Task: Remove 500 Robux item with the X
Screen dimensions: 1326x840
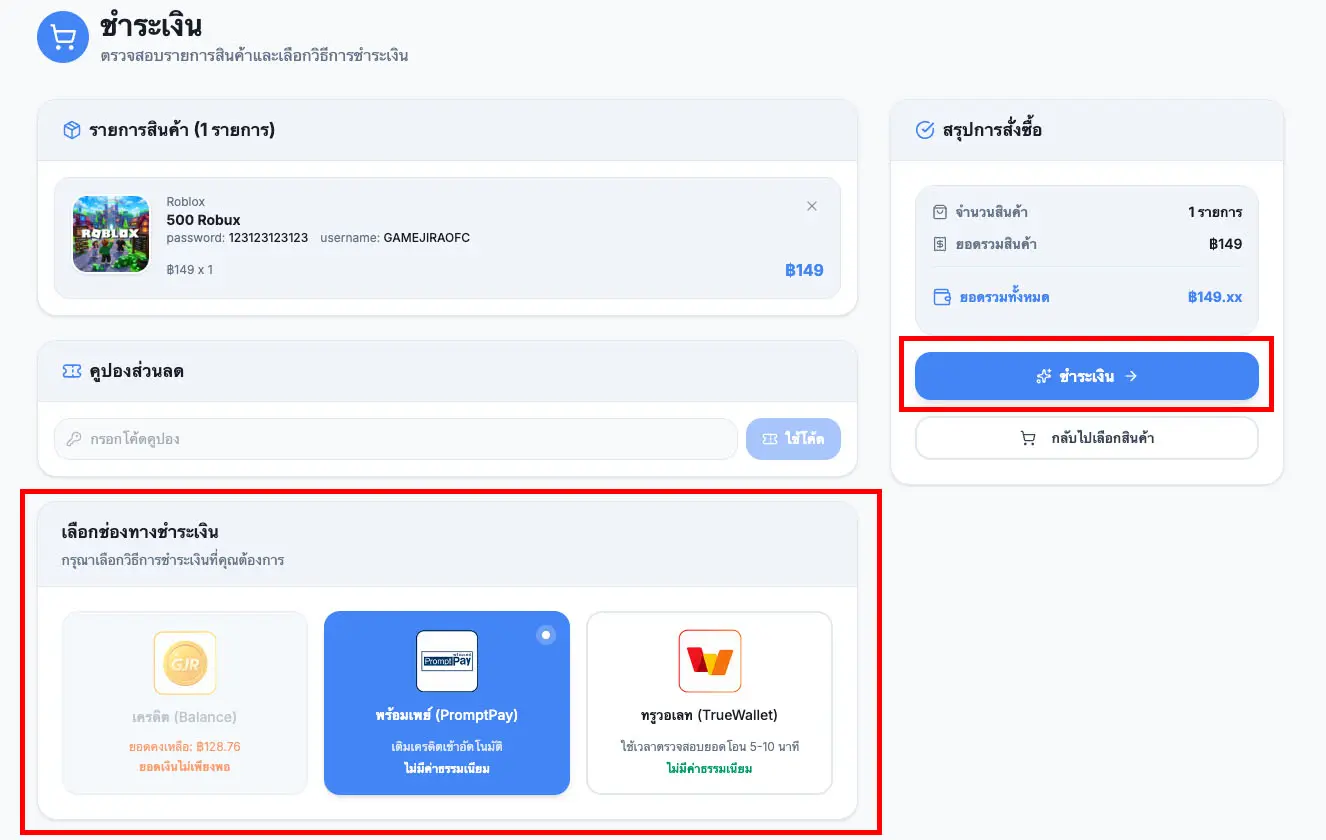Action: [812, 206]
